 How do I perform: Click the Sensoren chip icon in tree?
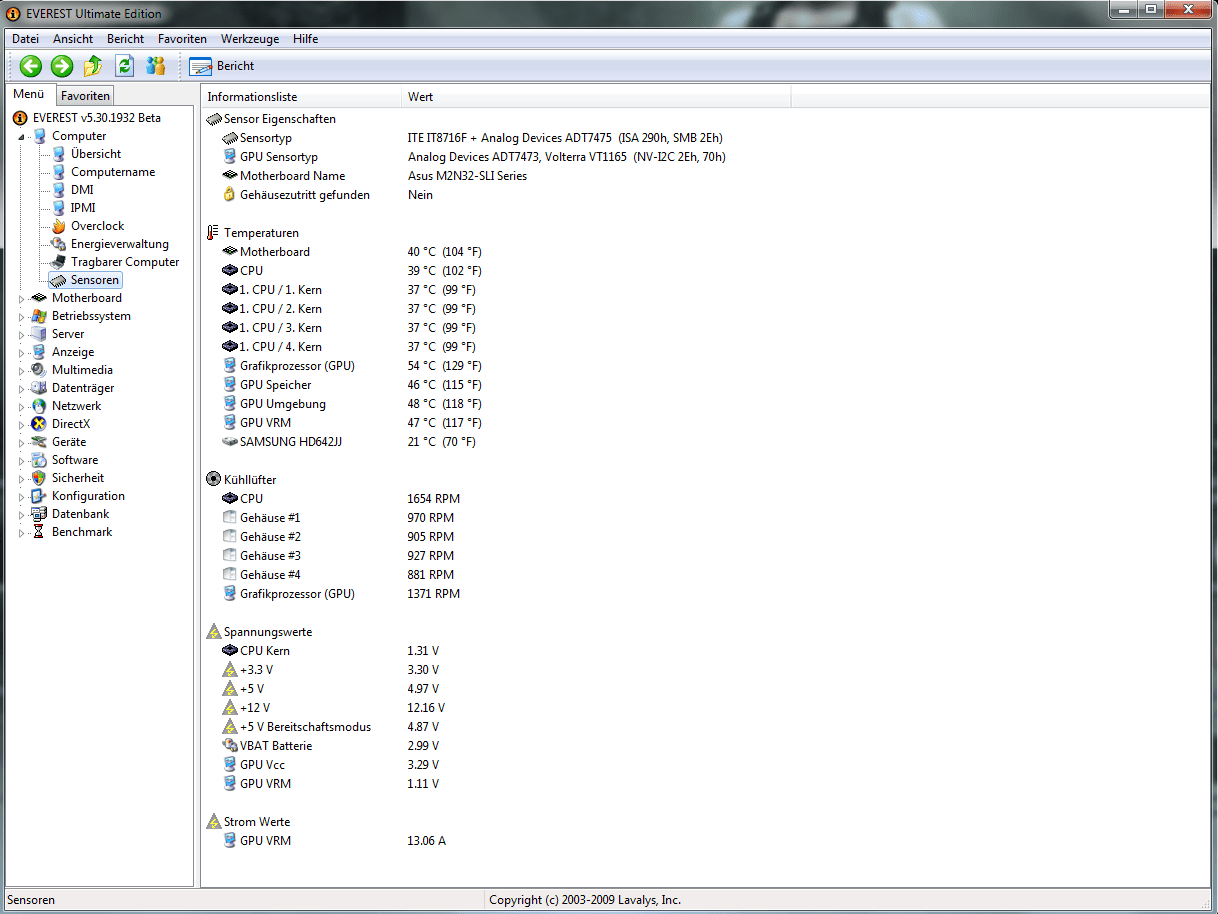pos(58,280)
